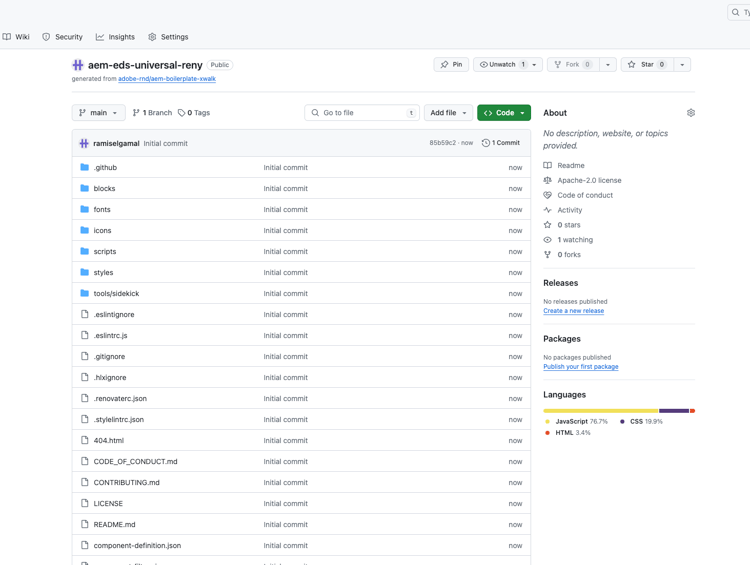
Task: Focus the Go to file search field
Action: pyautogui.click(x=362, y=112)
